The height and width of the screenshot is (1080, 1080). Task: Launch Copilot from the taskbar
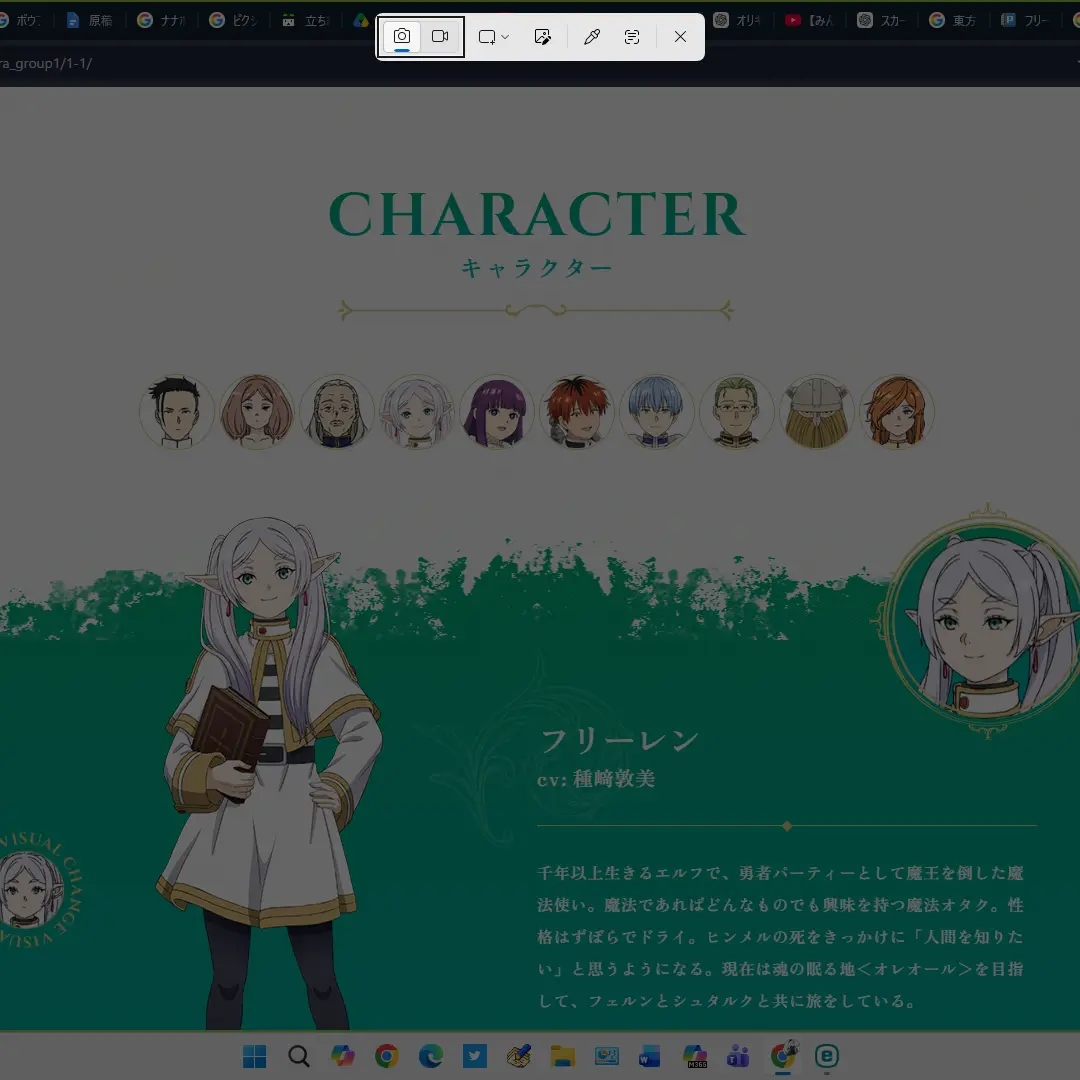[342, 1056]
